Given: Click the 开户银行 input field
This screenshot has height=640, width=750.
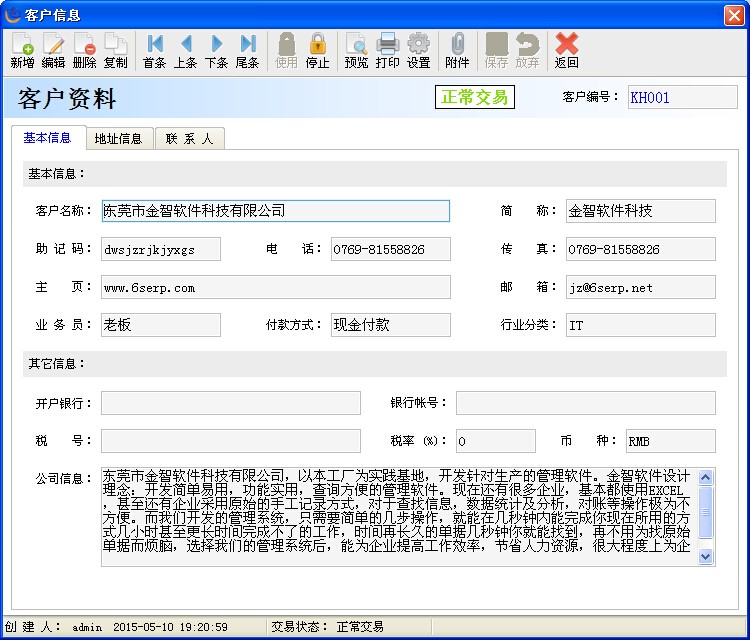Looking at the screenshot, I should coord(230,403).
